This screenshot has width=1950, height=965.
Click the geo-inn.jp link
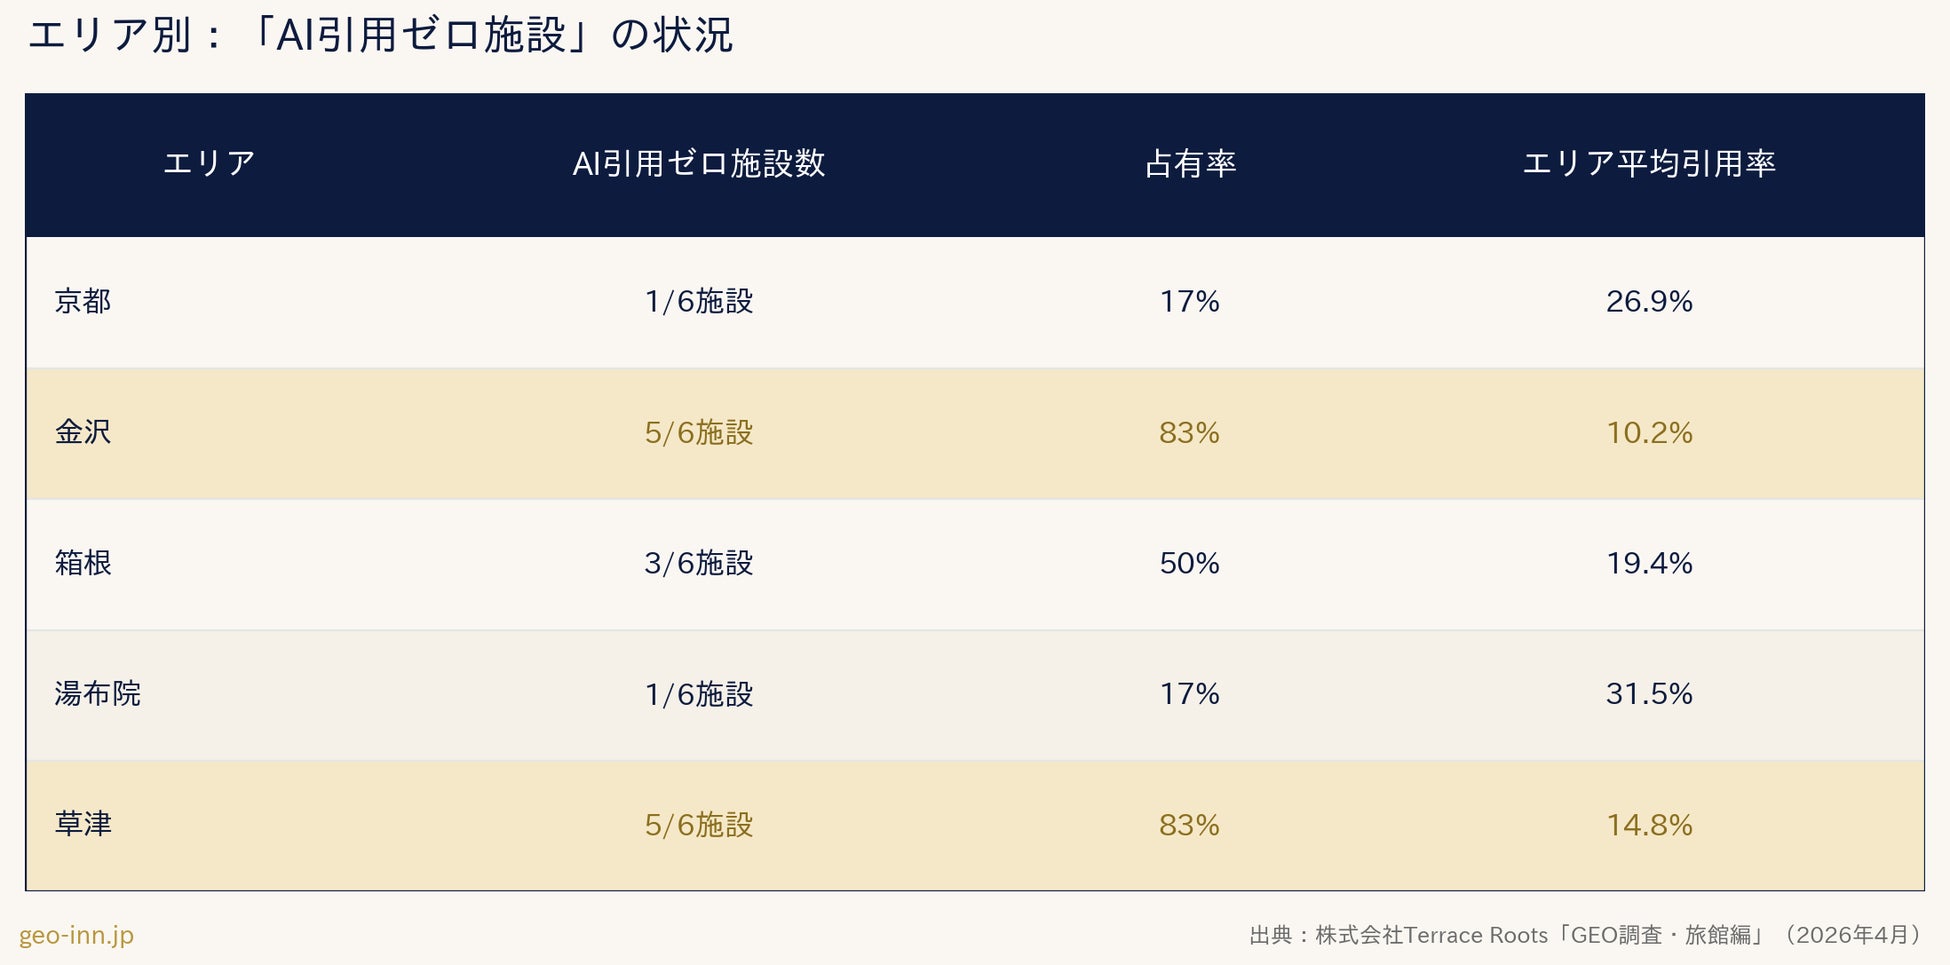tap(76, 935)
